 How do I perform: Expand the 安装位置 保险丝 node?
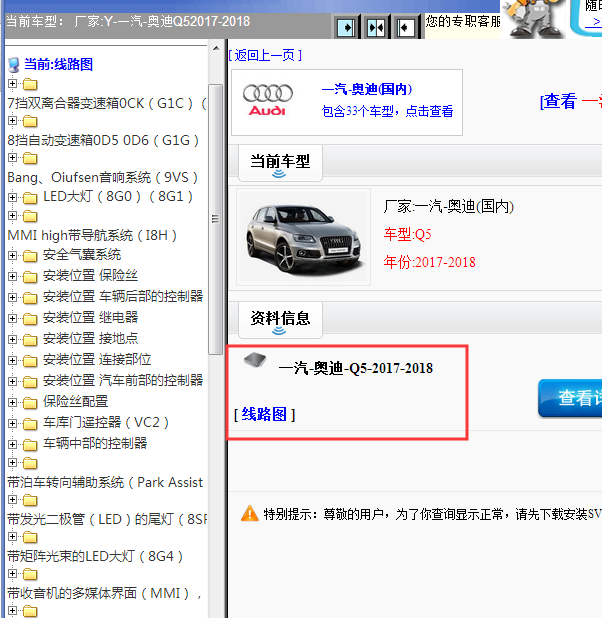[13, 276]
